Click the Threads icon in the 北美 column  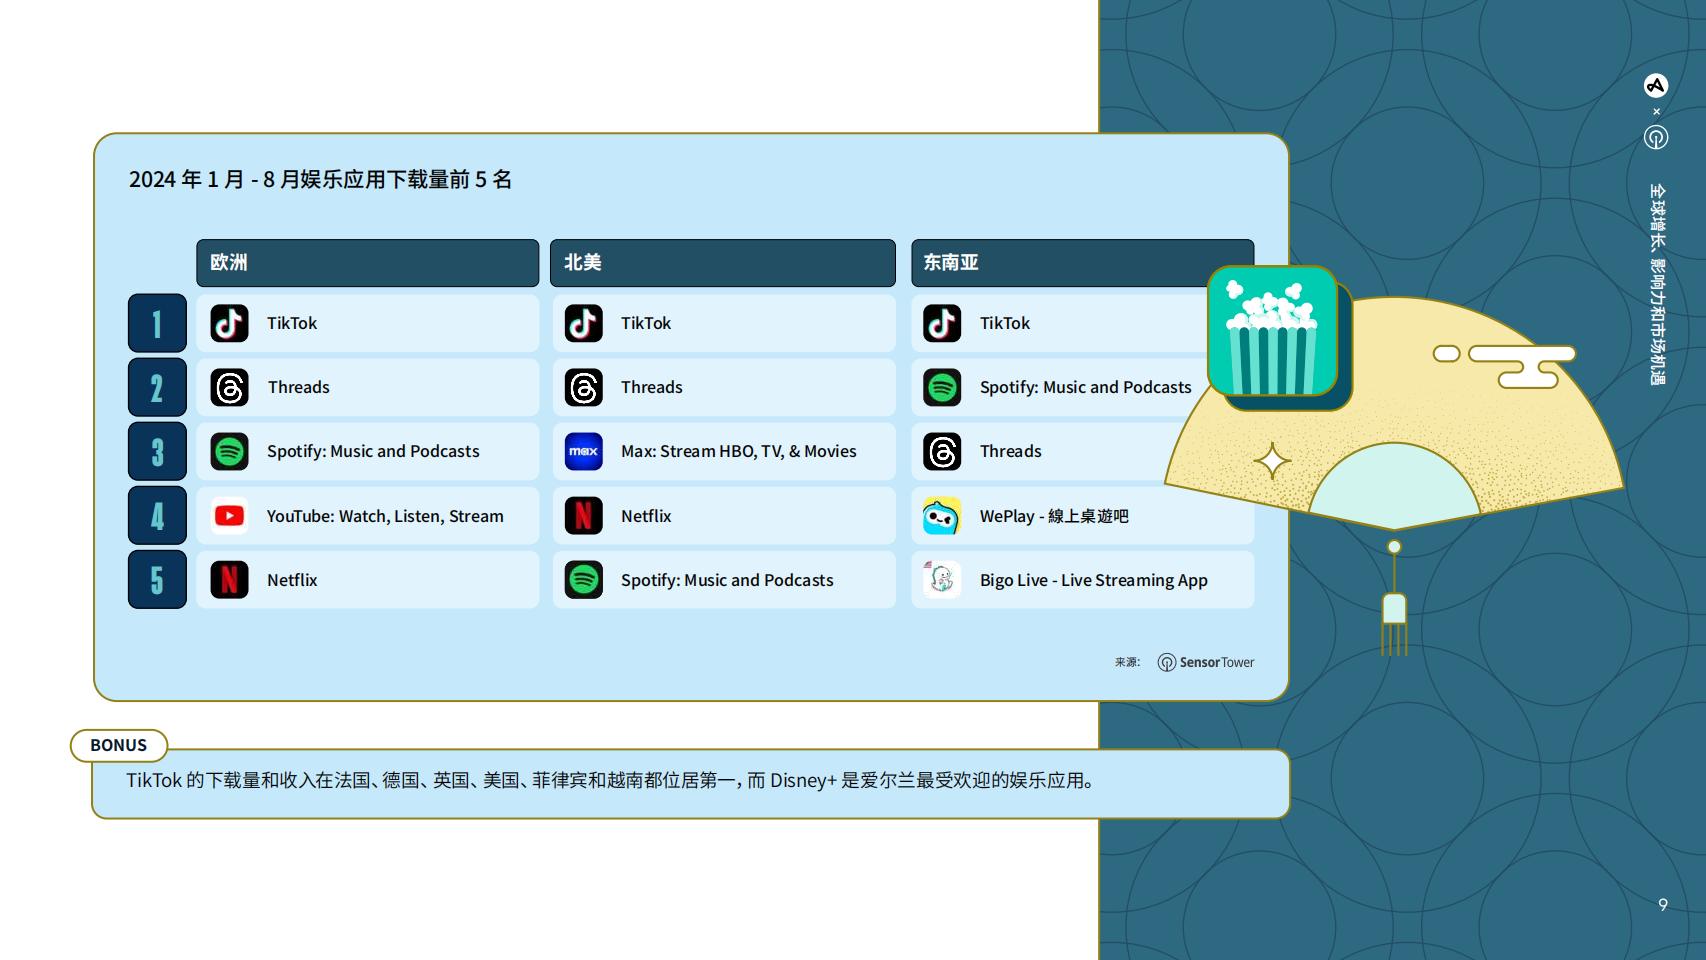click(583, 387)
